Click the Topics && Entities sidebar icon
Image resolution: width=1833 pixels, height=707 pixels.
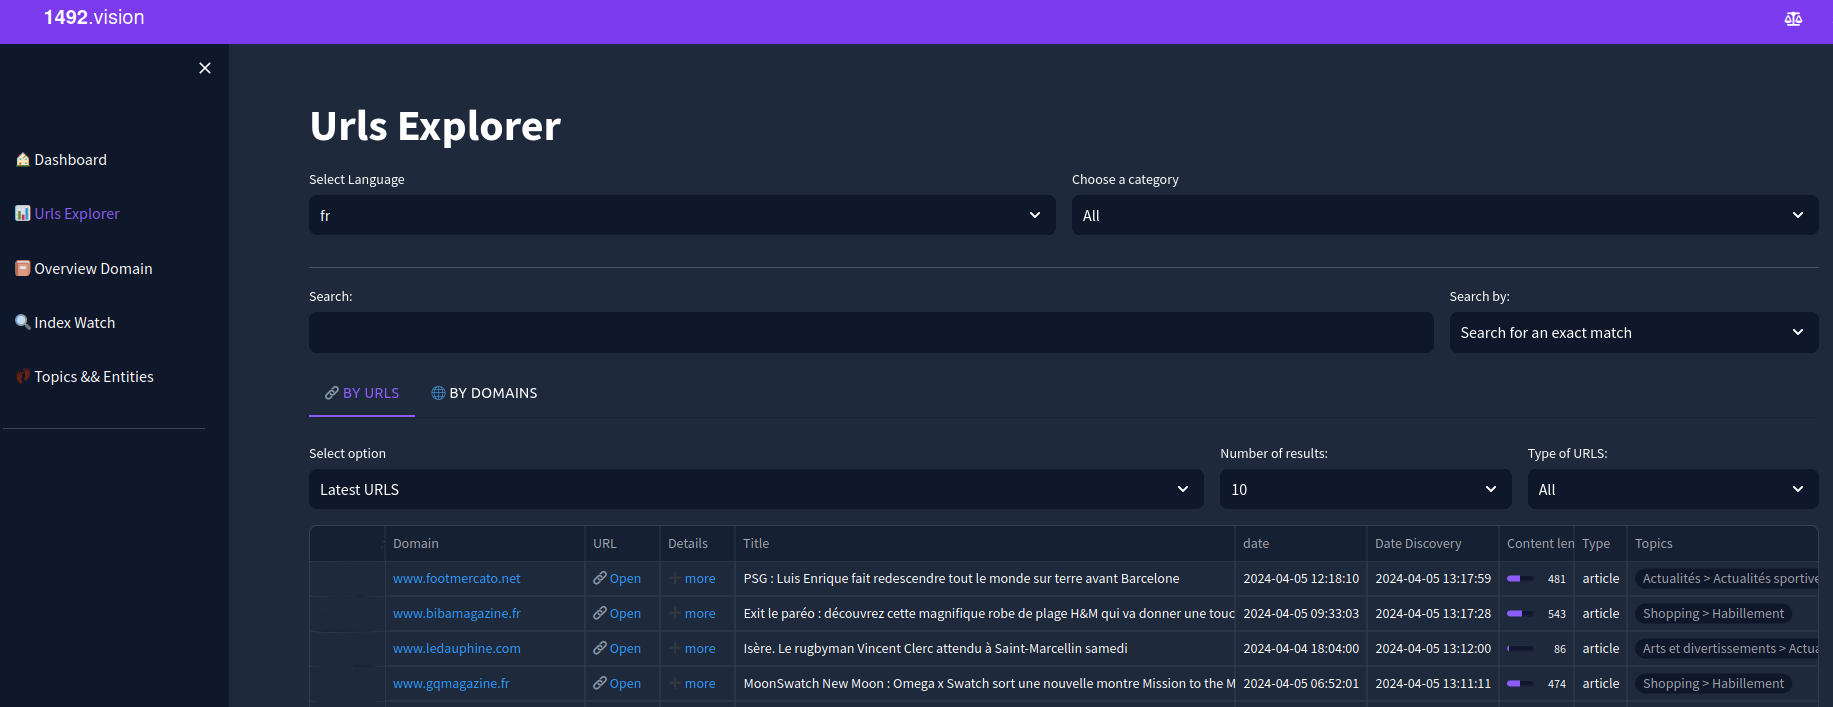(x=22, y=376)
